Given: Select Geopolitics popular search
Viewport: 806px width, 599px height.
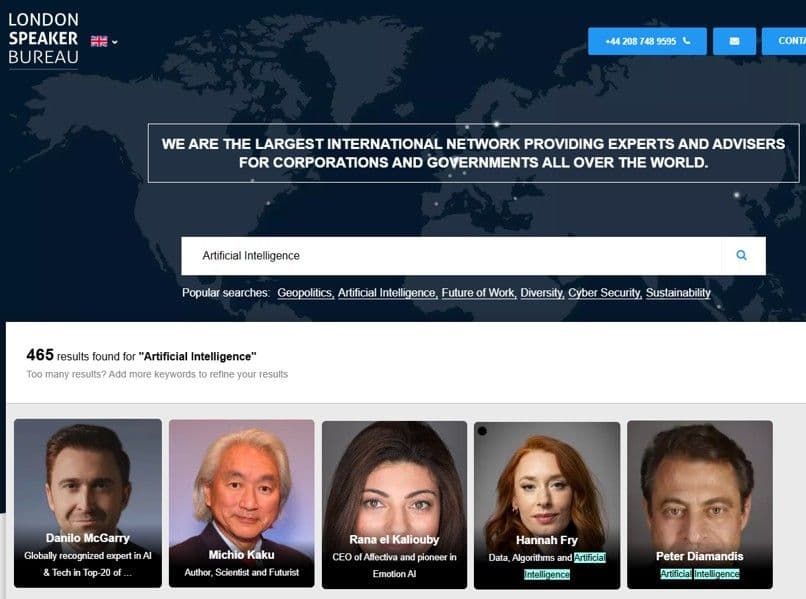Looking at the screenshot, I should (x=305, y=293).
